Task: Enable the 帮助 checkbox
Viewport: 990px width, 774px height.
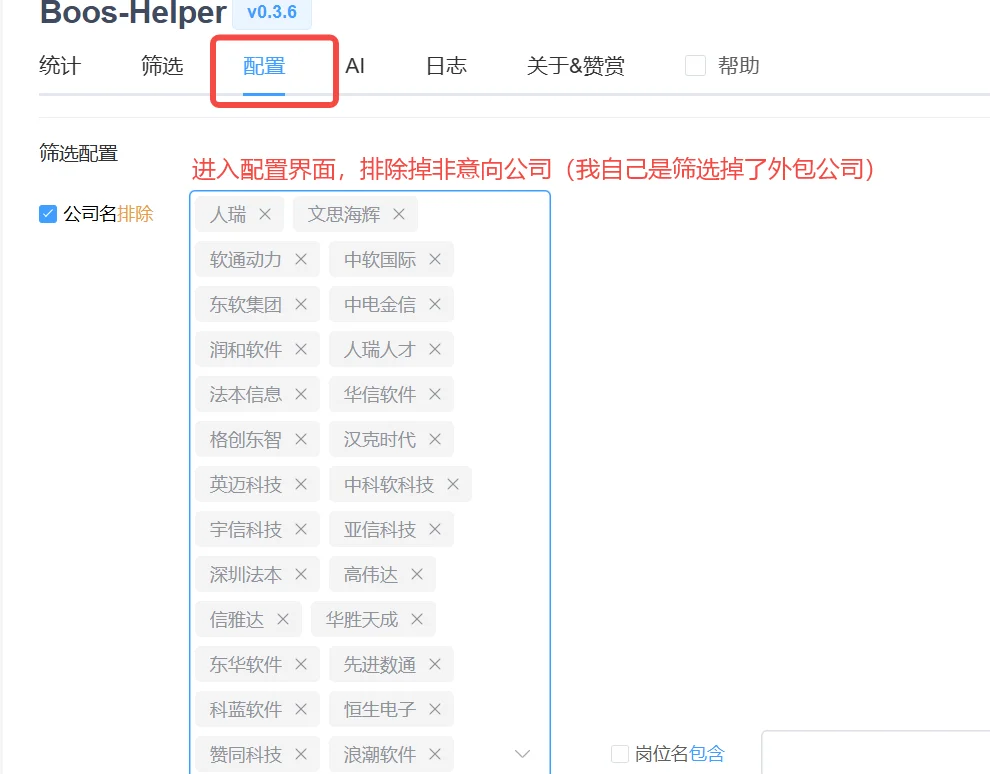Action: (695, 65)
